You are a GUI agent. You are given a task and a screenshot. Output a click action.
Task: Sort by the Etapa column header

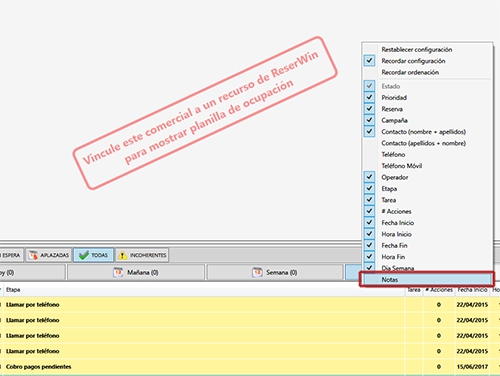pos(13,290)
